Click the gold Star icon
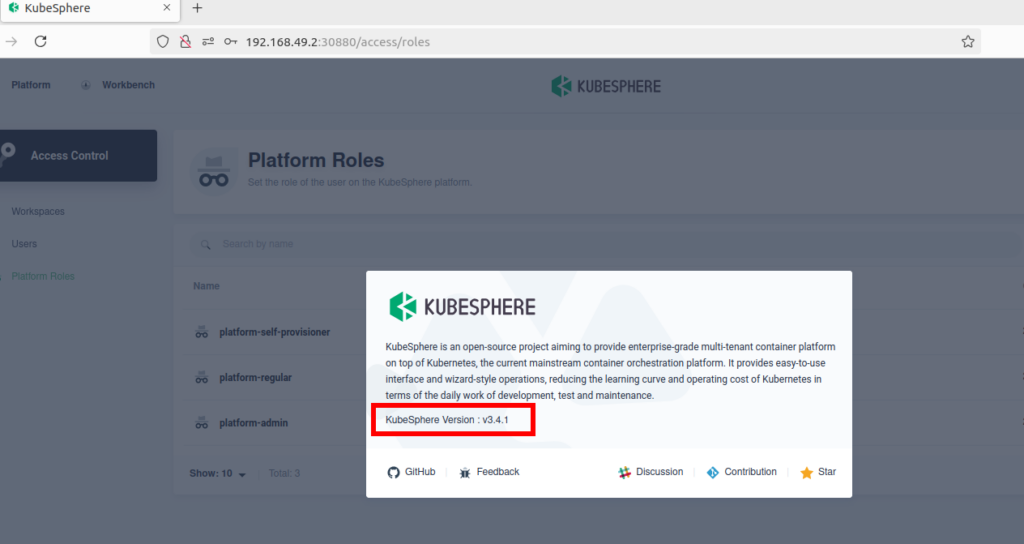The height and width of the screenshot is (544, 1024). coord(807,472)
